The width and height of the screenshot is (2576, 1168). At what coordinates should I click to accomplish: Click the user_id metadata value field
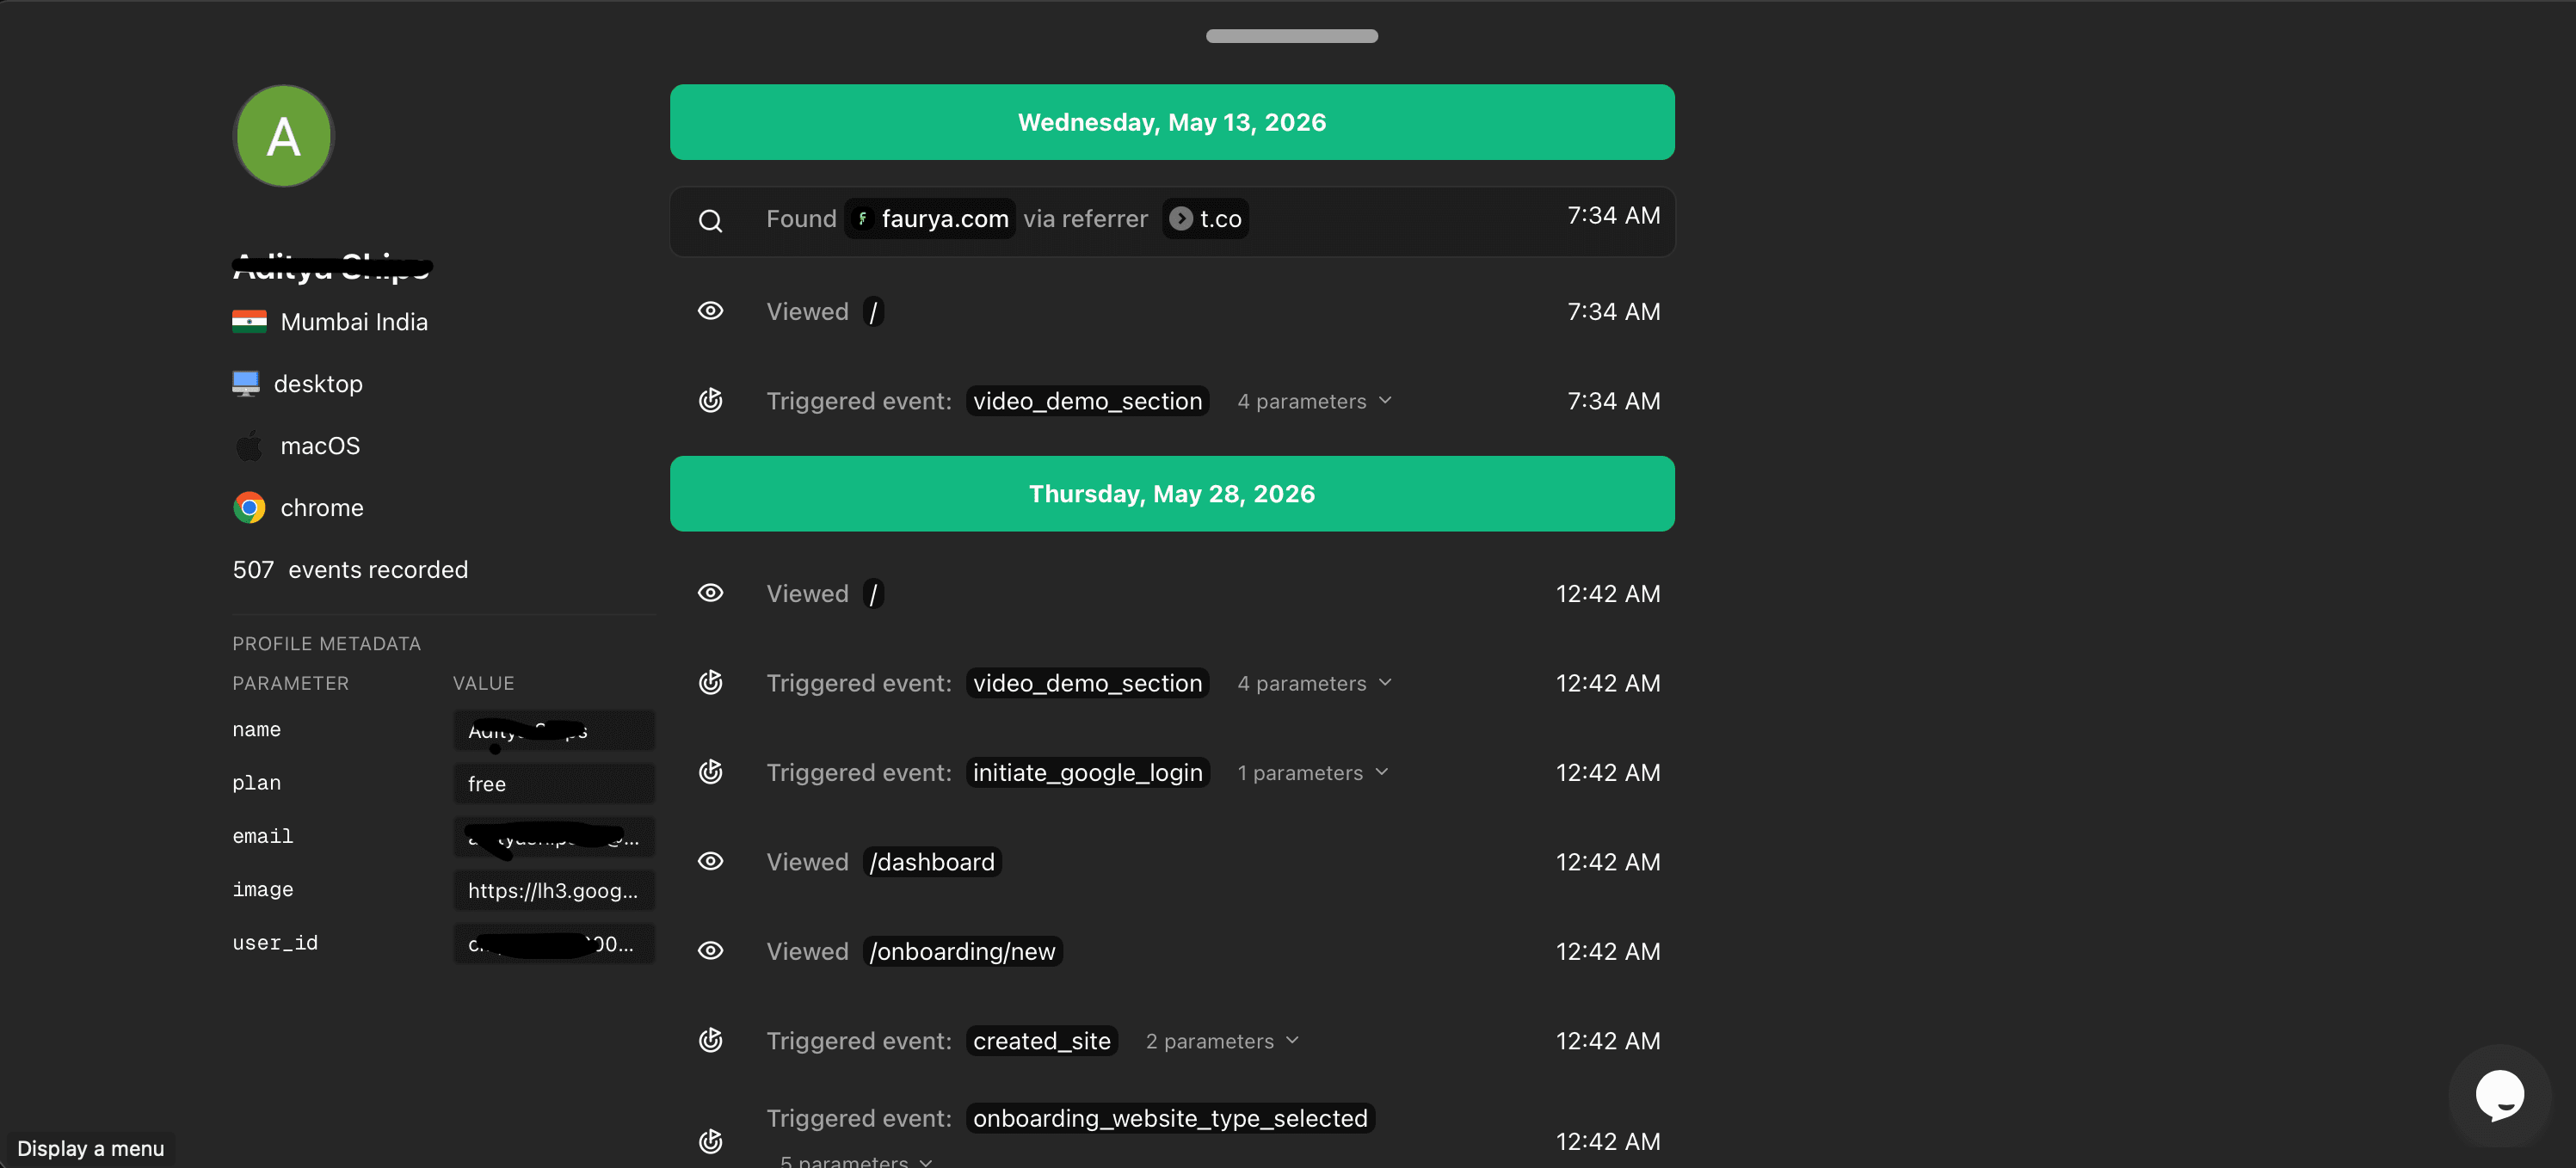(x=554, y=944)
